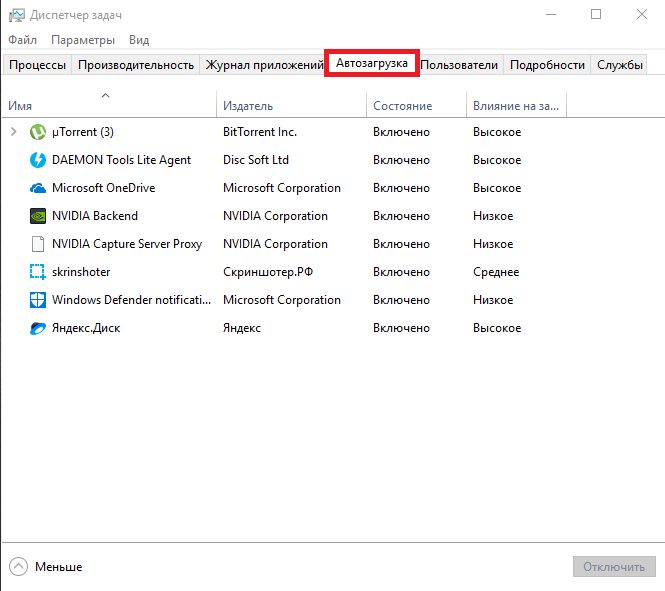The image size is (665, 591).
Task: Click the NVIDIA Capture Server Proxy file icon
Action: (38, 244)
